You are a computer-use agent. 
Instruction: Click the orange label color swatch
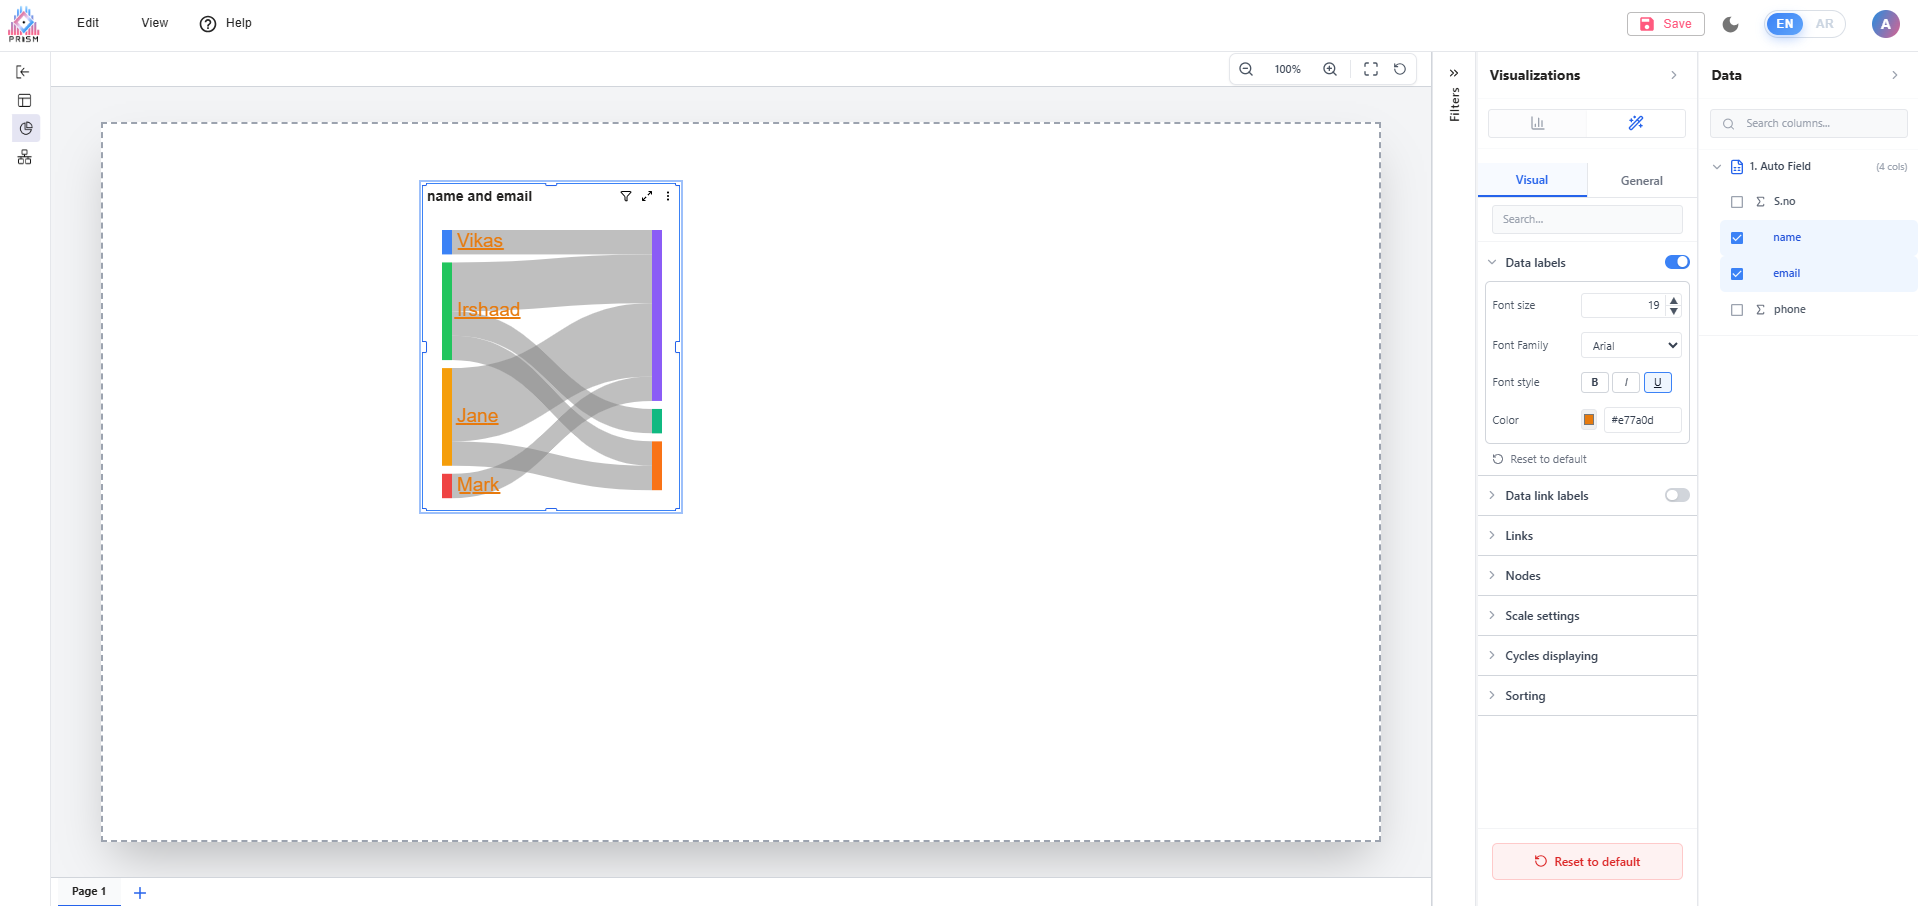tap(1589, 420)
